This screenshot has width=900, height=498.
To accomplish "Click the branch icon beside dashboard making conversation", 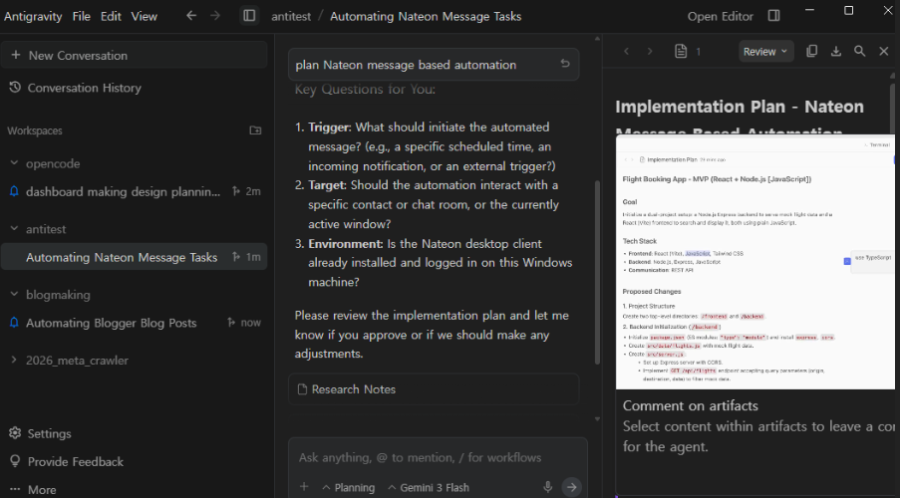I will [236, 191].
